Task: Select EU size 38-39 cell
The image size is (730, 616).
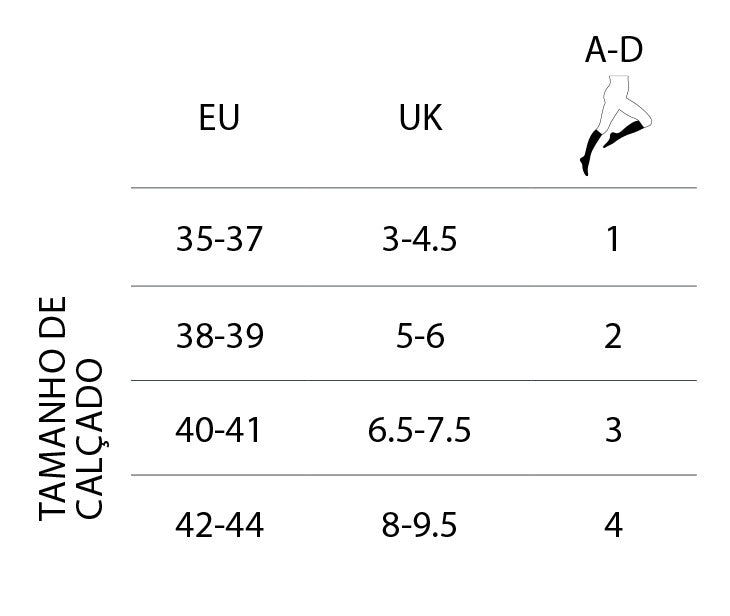Action: click(x=219, y=336)
